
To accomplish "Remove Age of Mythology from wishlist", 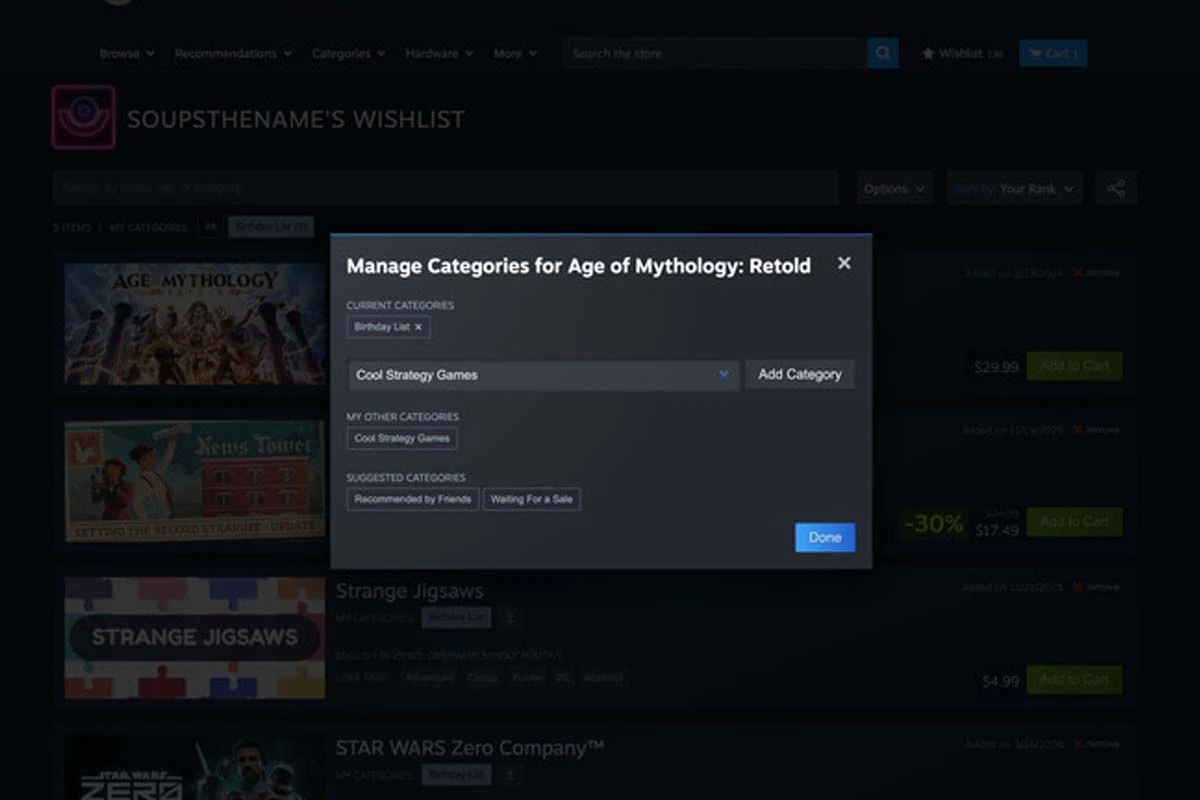I will pos(1096,273).
